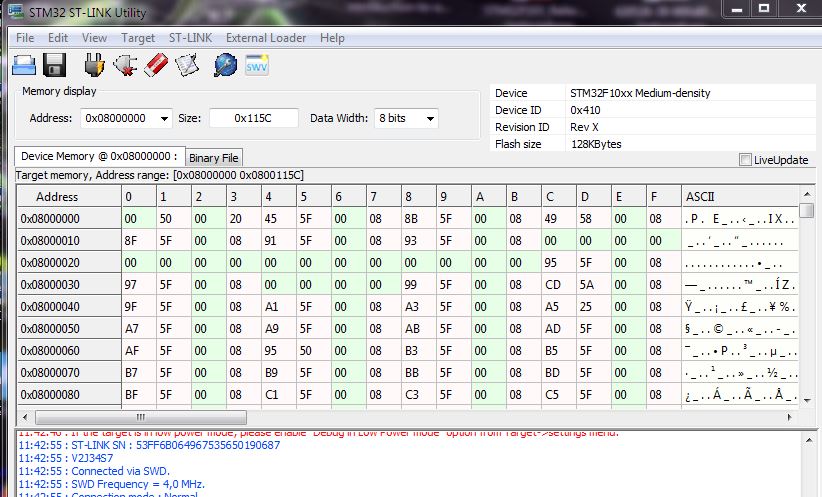Click the Open file toolbar icon

pos(24,65)
